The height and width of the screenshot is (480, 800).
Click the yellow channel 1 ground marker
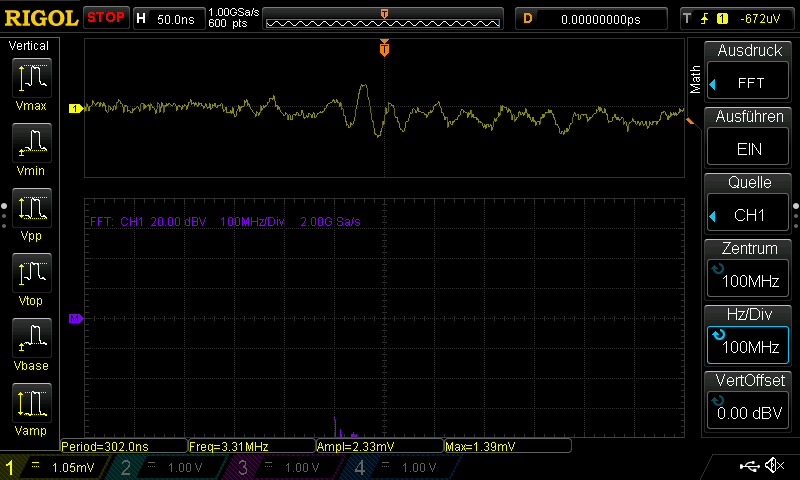pos(76,108)
